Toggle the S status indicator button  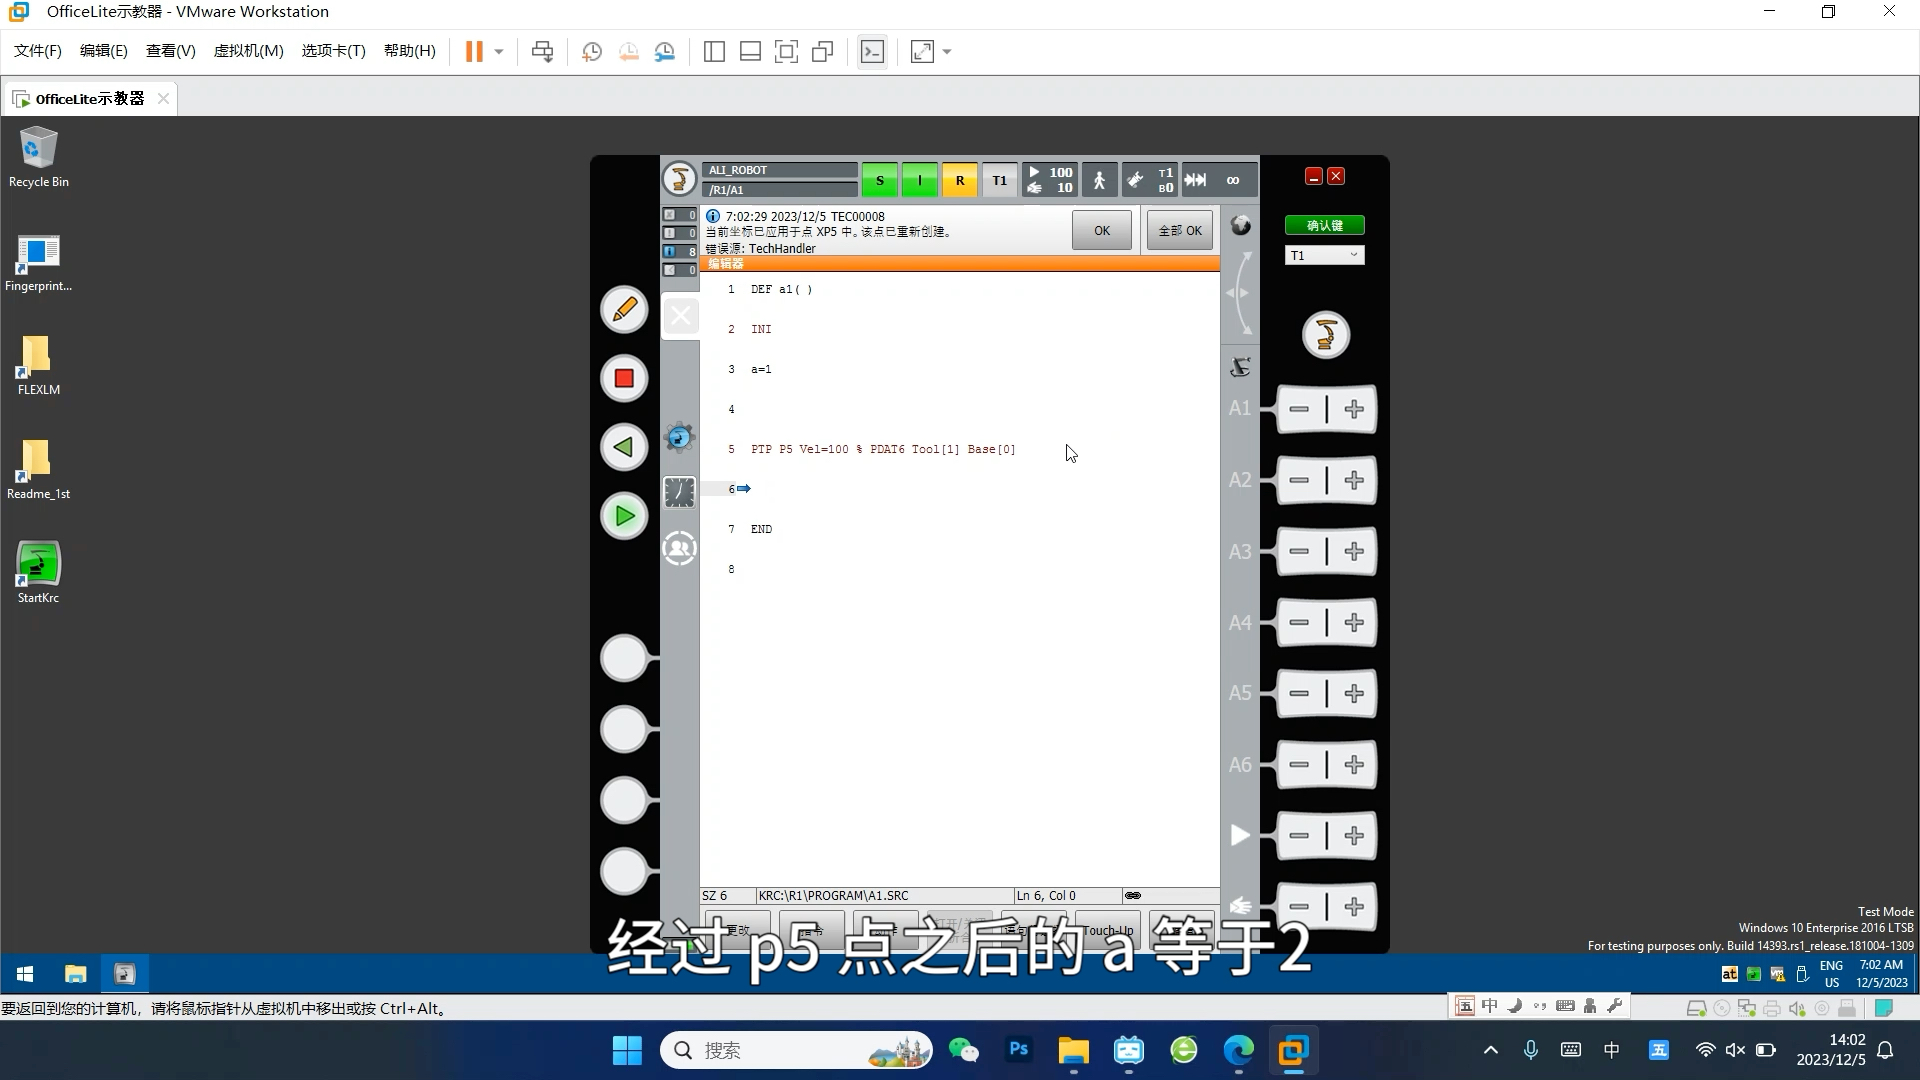(x=880, y=179)
